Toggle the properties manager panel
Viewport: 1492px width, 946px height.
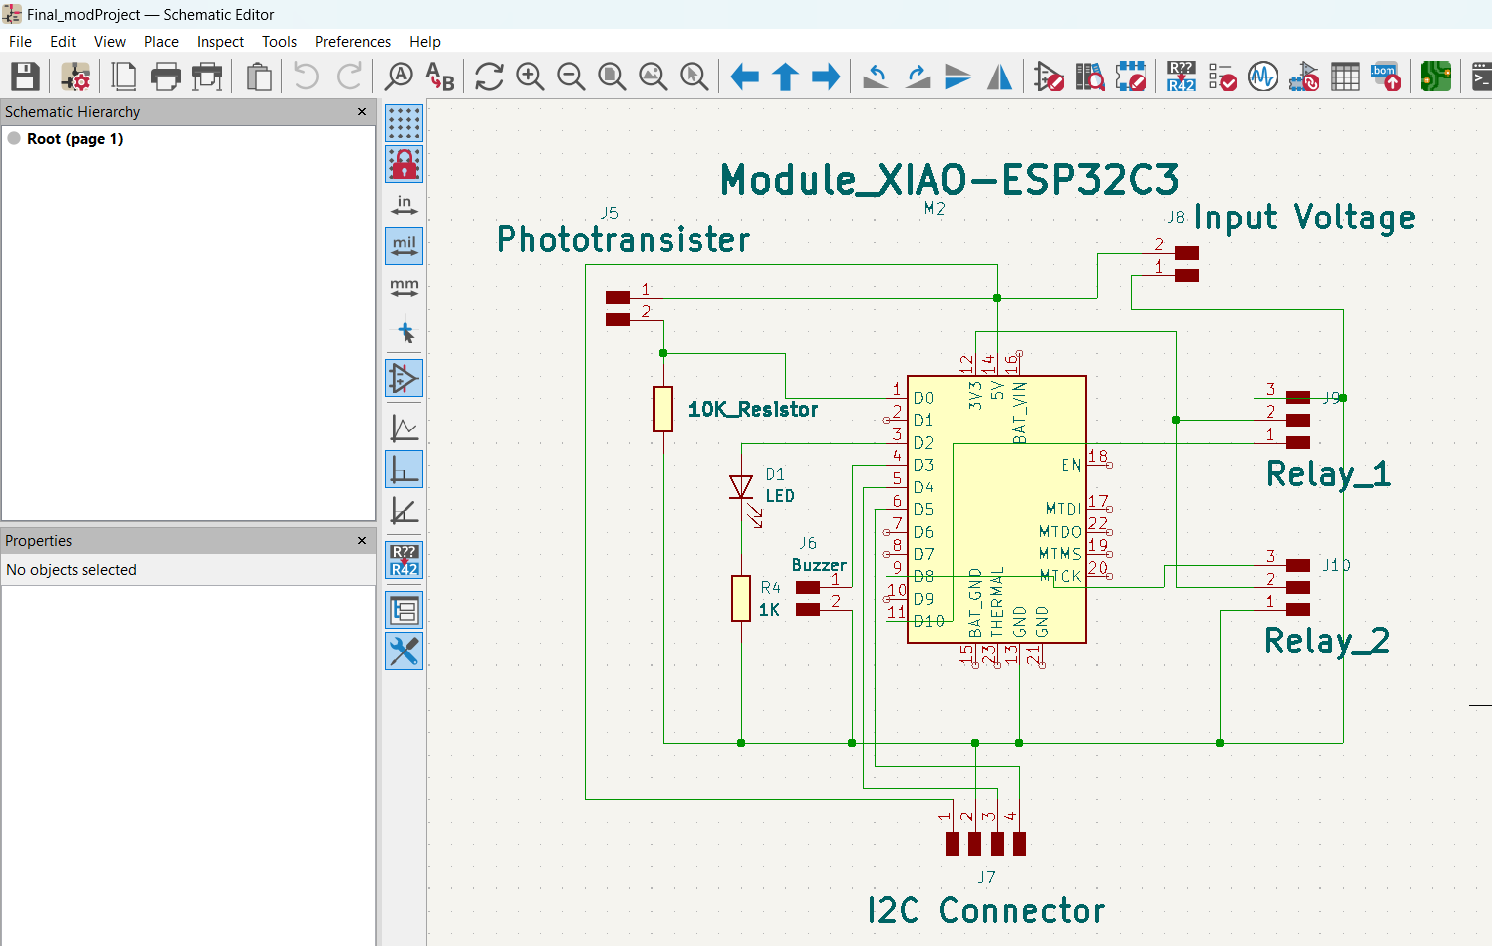404,651
